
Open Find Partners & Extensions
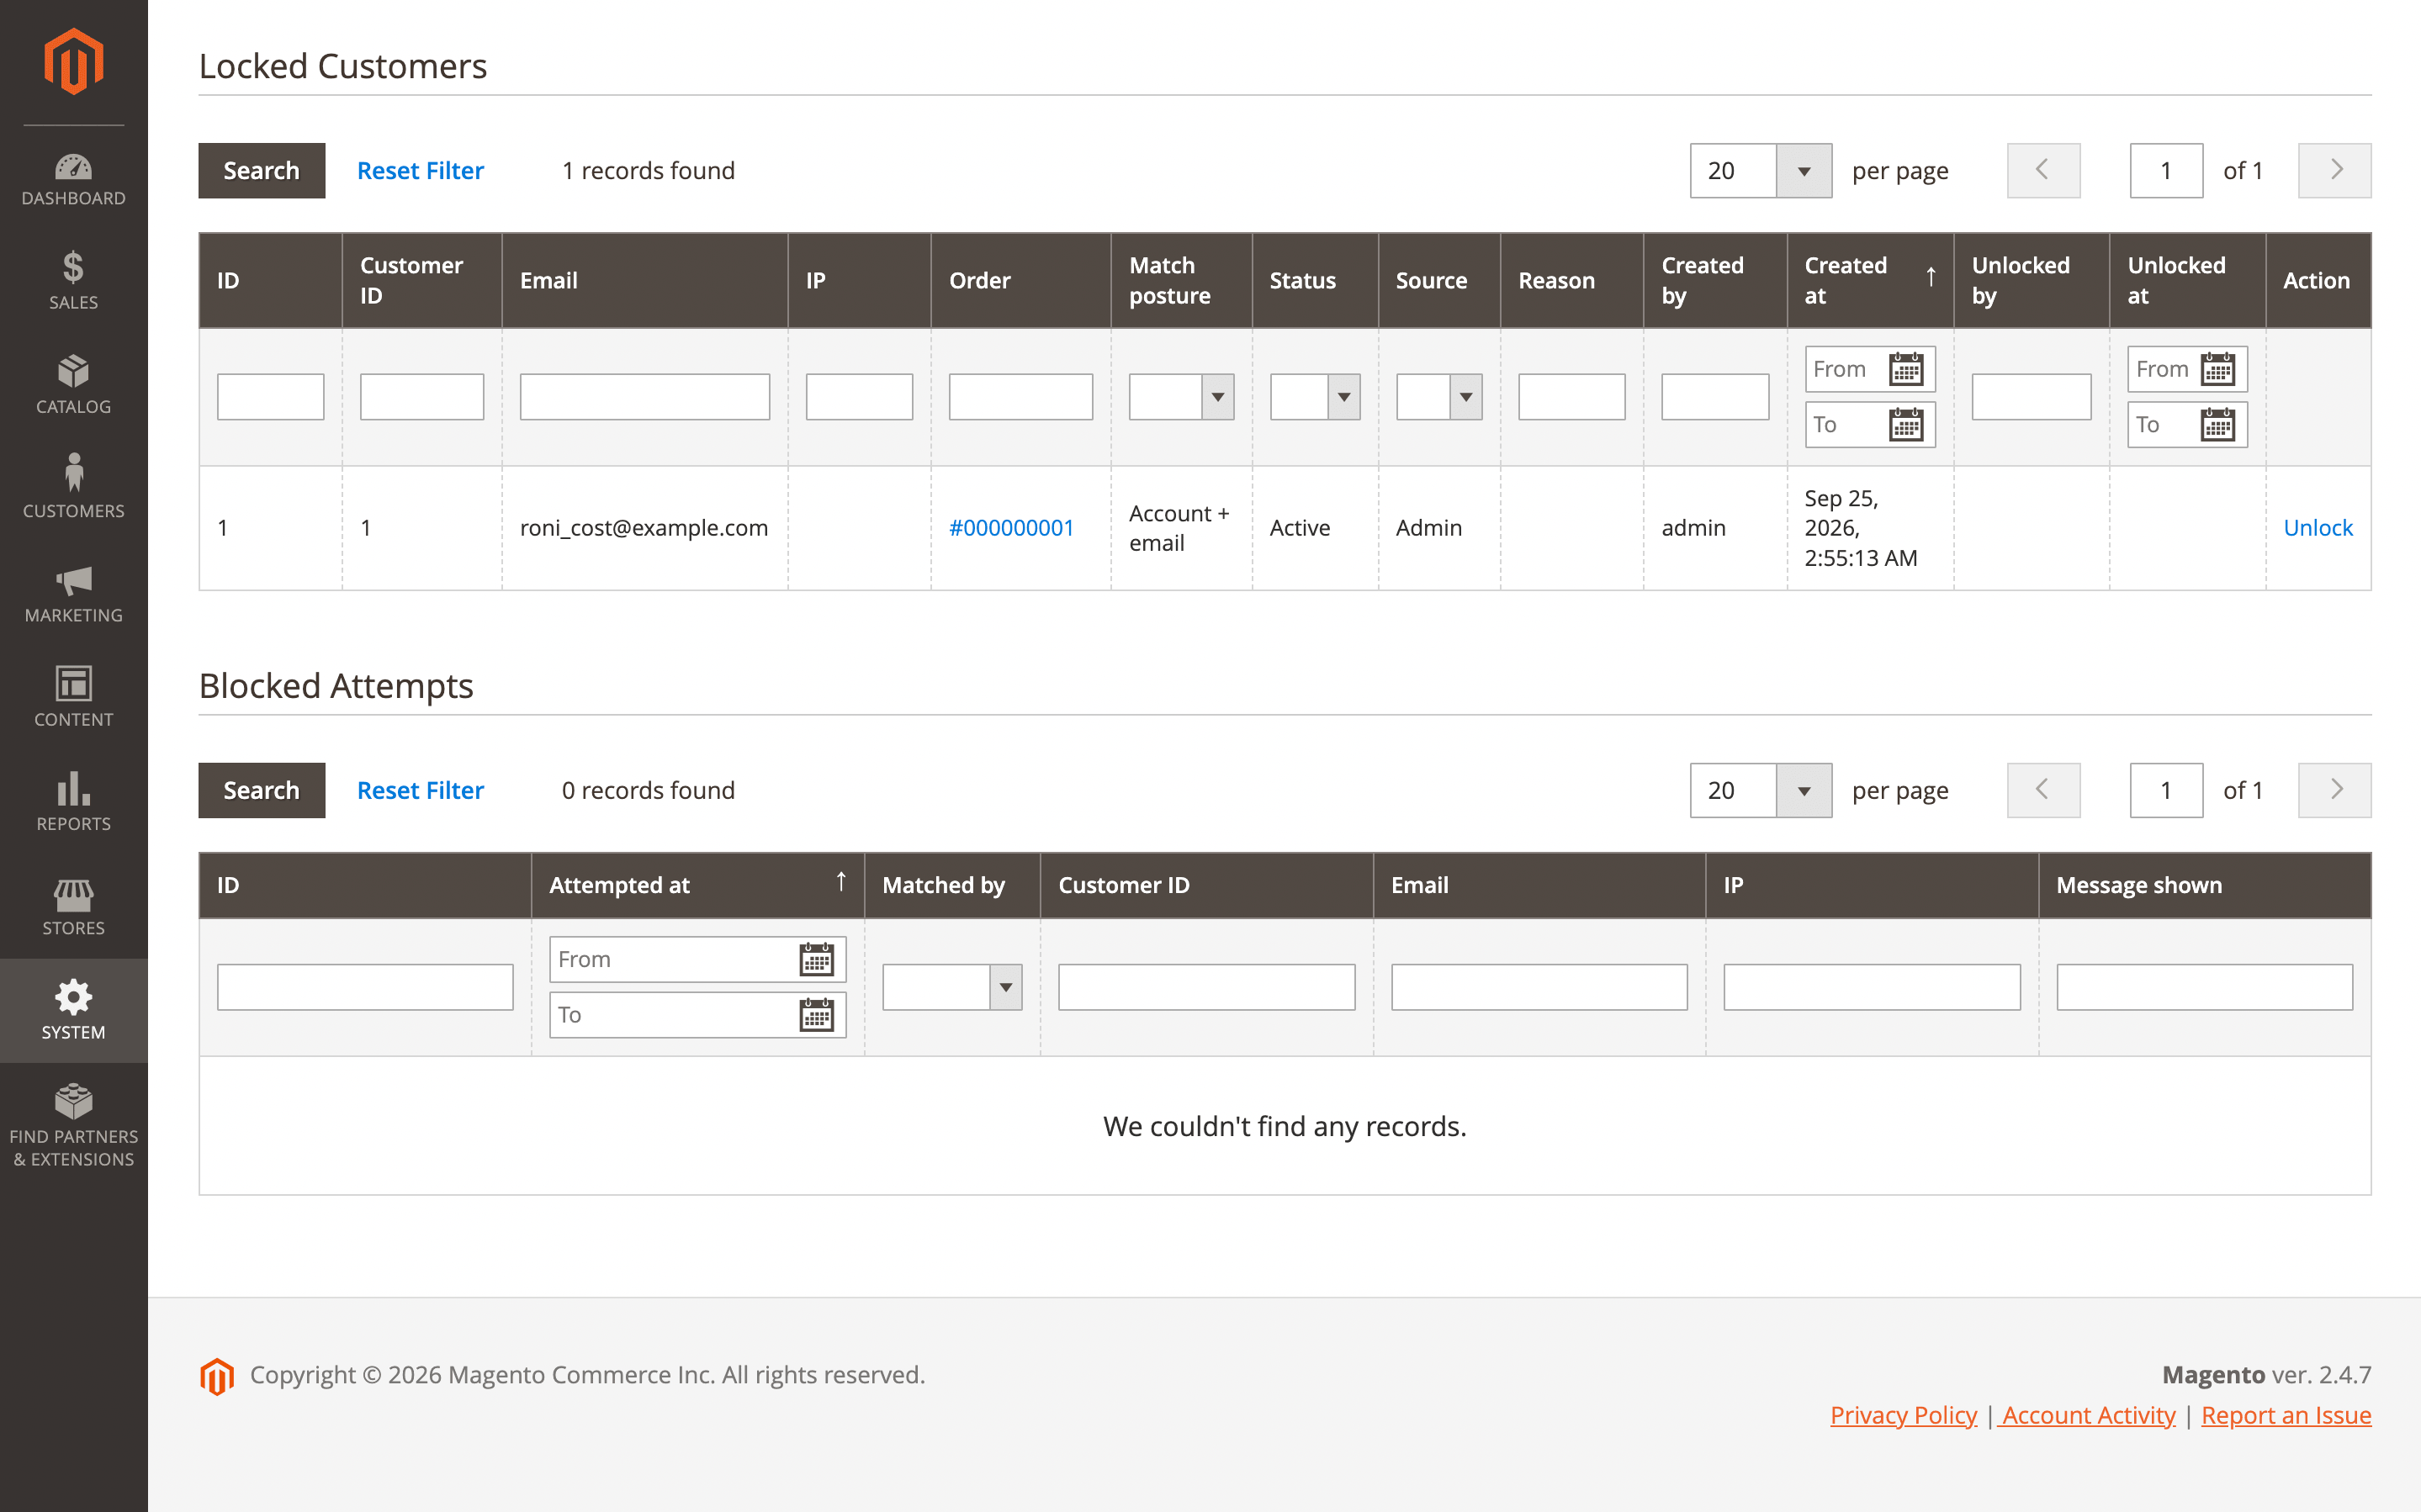[x=73, y=1126]
